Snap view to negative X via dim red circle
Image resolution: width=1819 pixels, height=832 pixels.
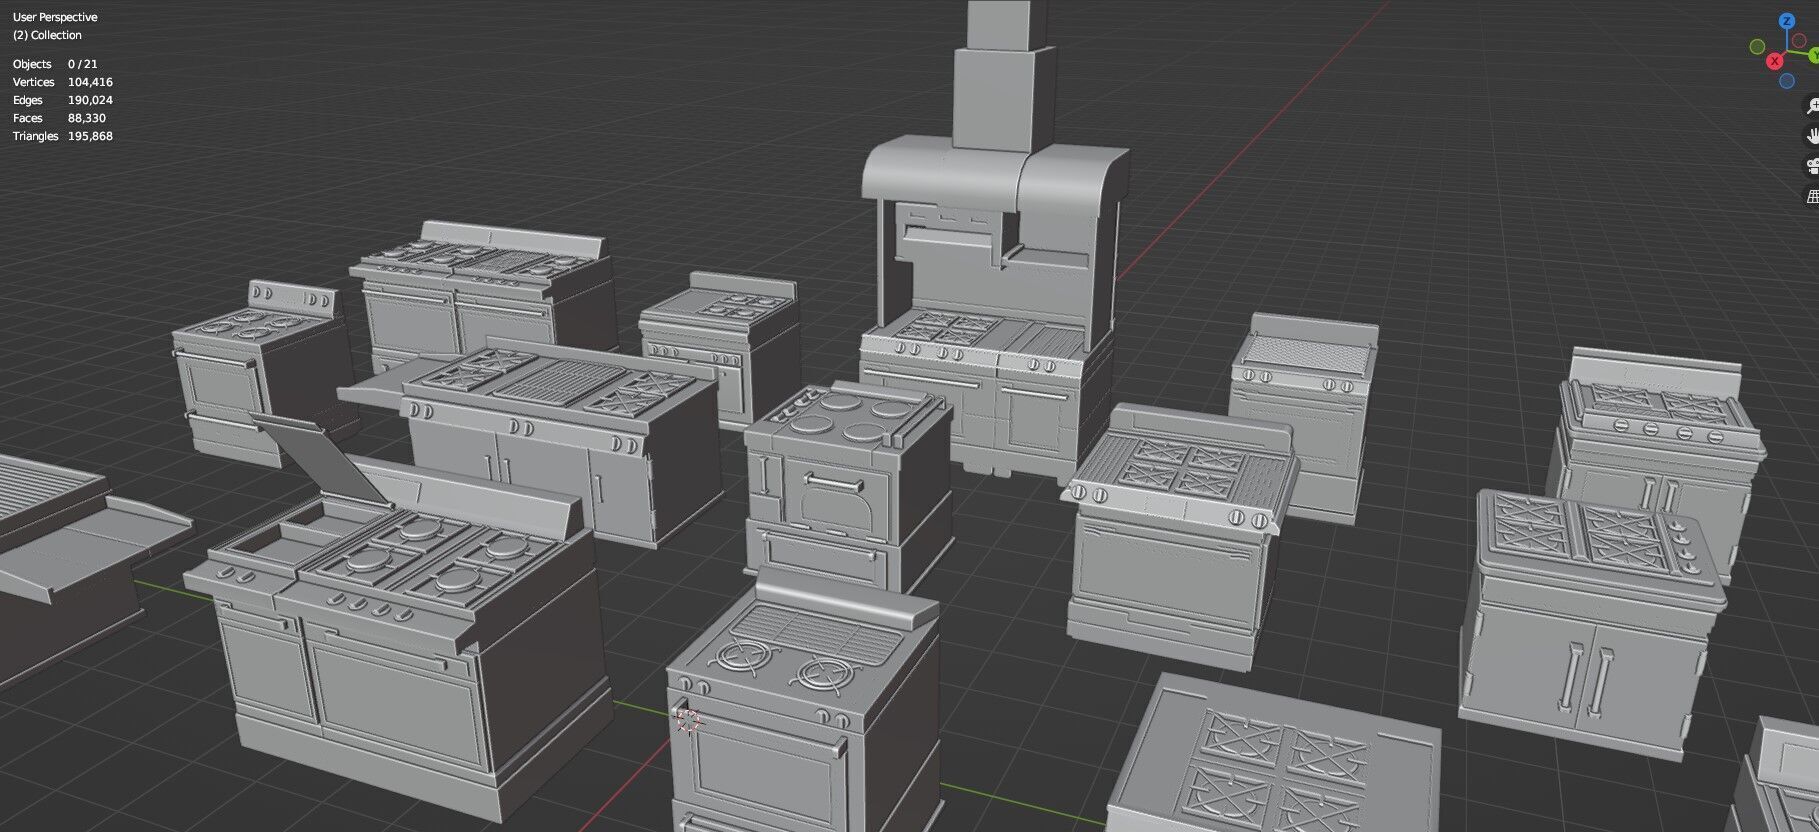pyautogui.click(x=1799, y=40)
